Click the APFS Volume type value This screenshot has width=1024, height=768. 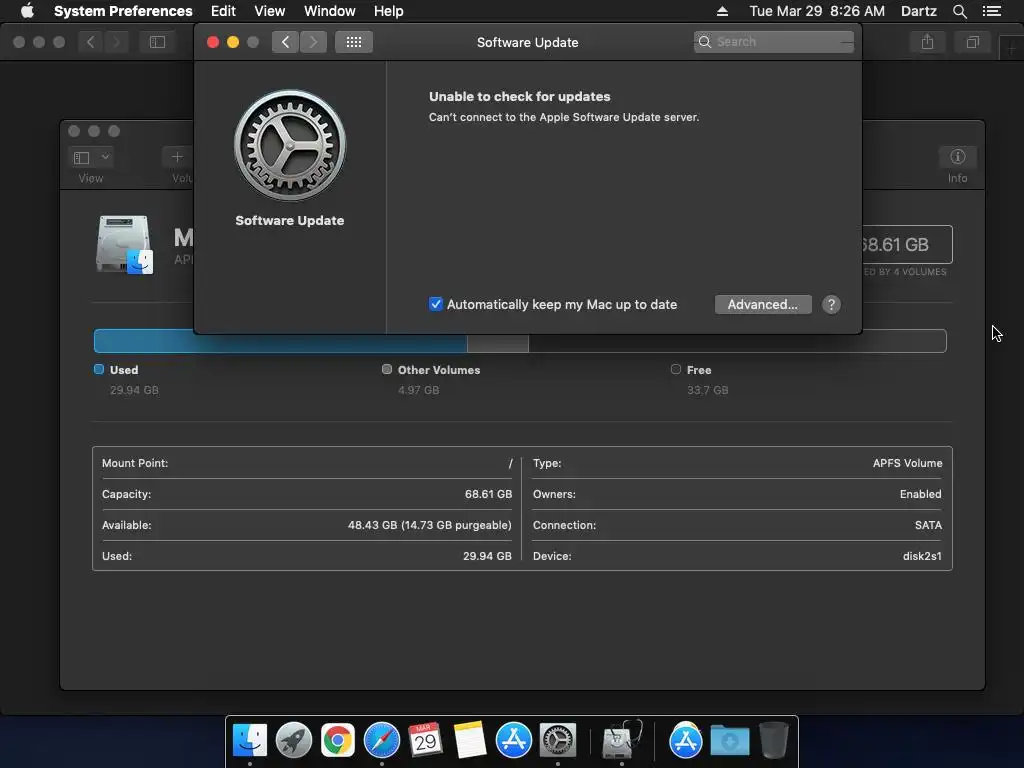point(907,463)
